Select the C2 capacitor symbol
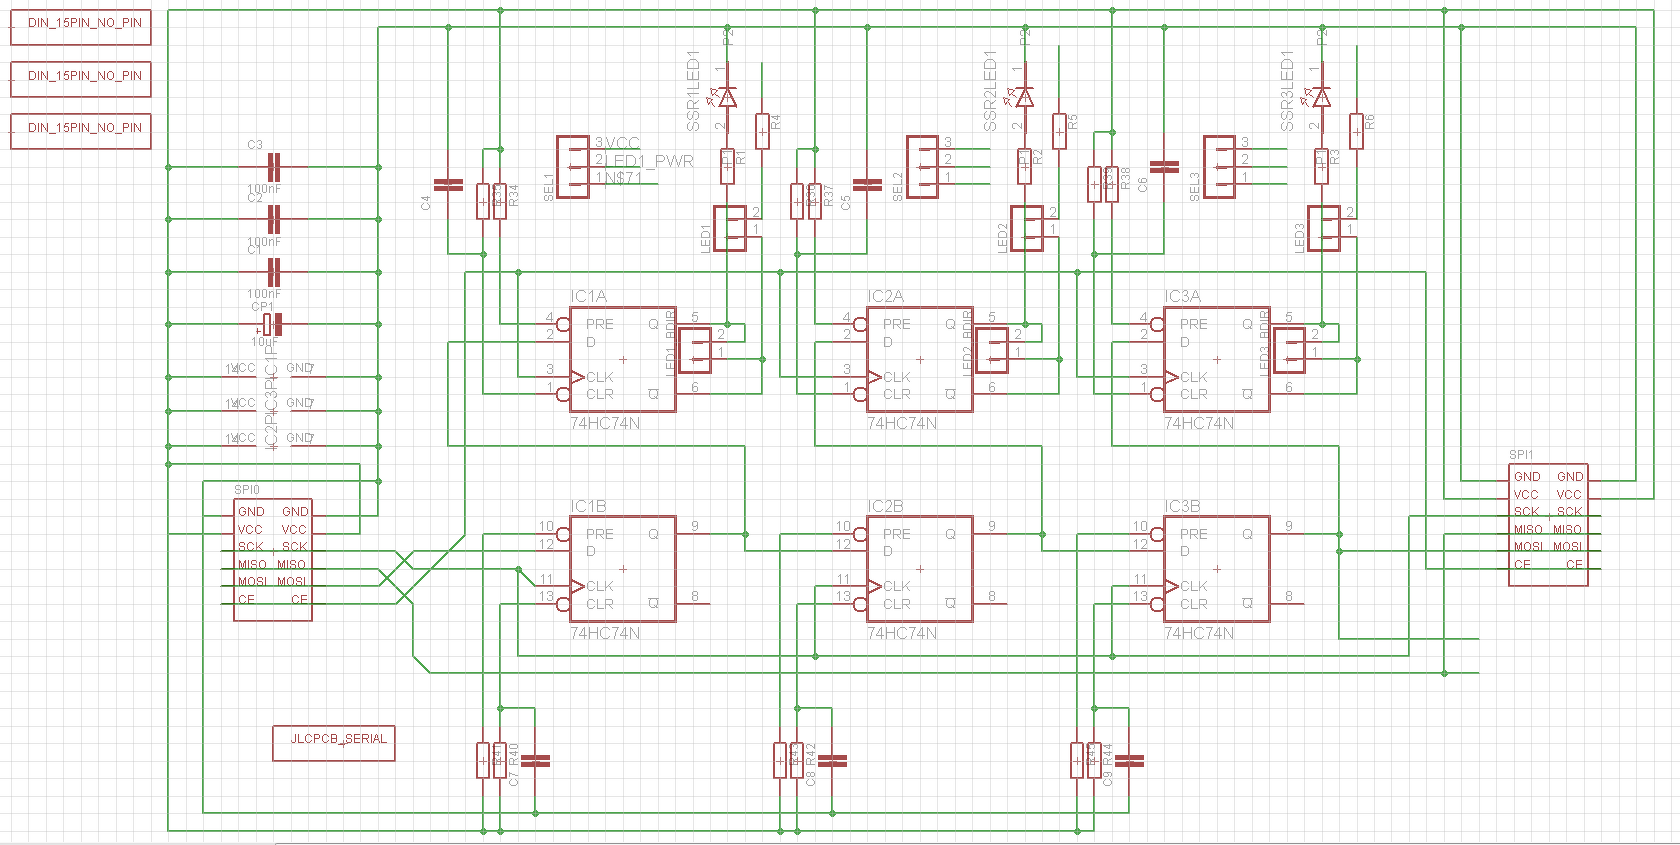This screenshot has width=1680, height=845. 274,219
